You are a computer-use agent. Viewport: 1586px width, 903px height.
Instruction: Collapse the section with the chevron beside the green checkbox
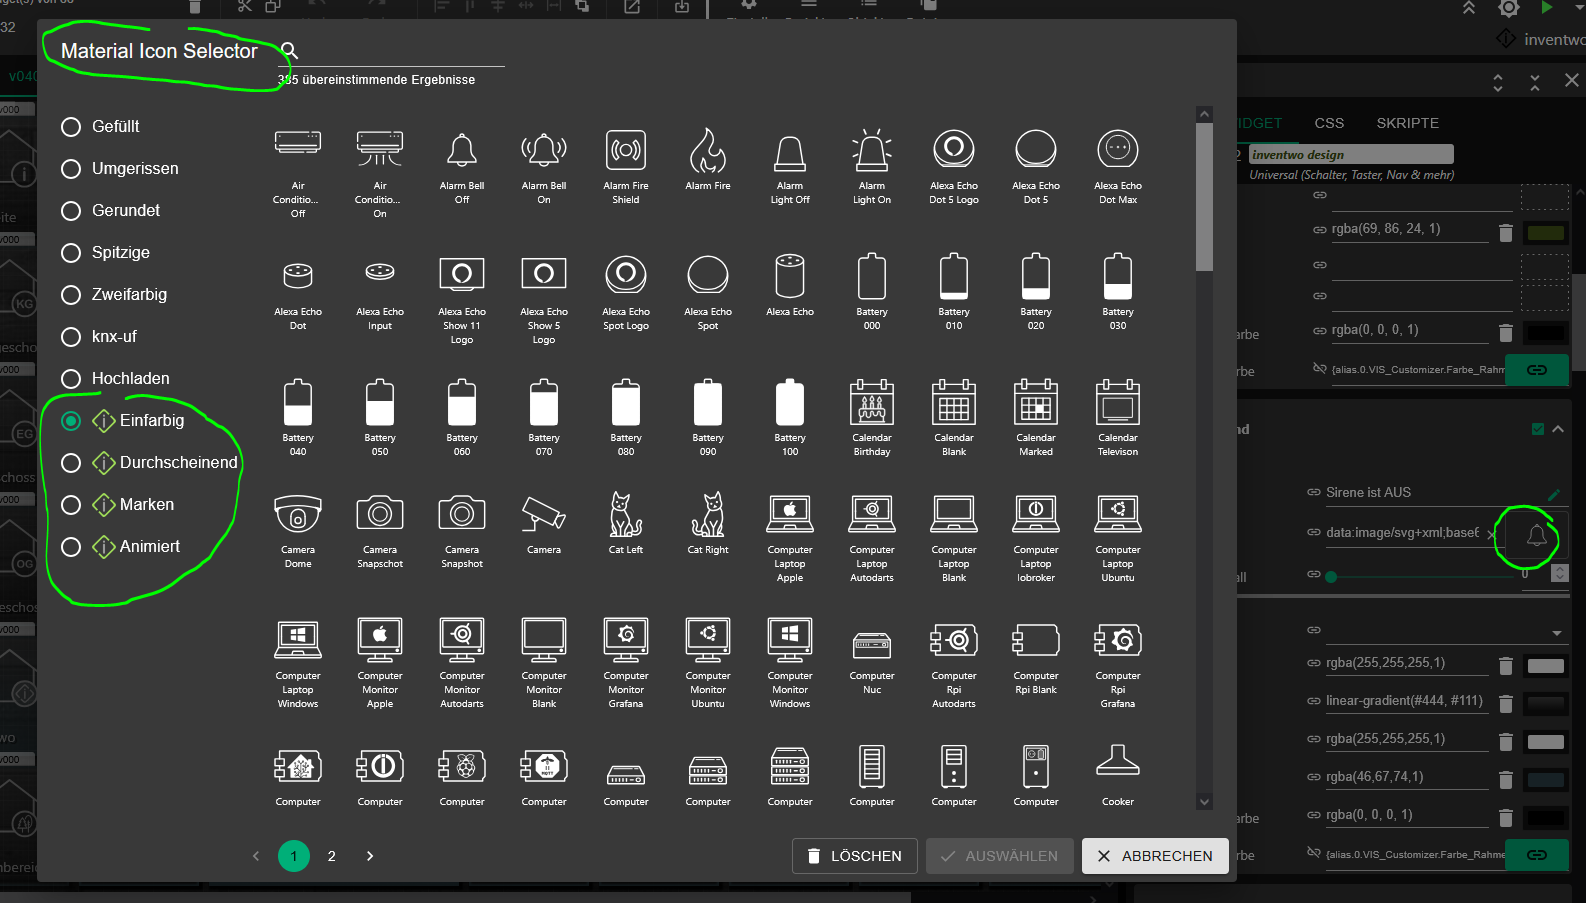pos(1558,429)
